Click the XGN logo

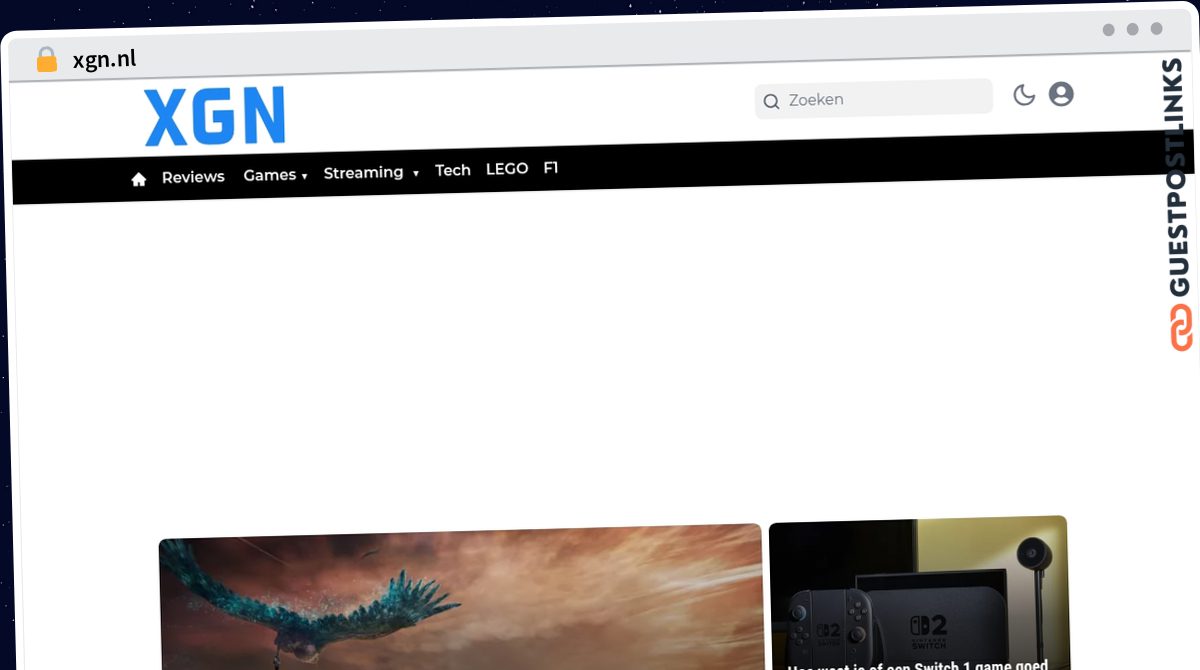(215, 117)
